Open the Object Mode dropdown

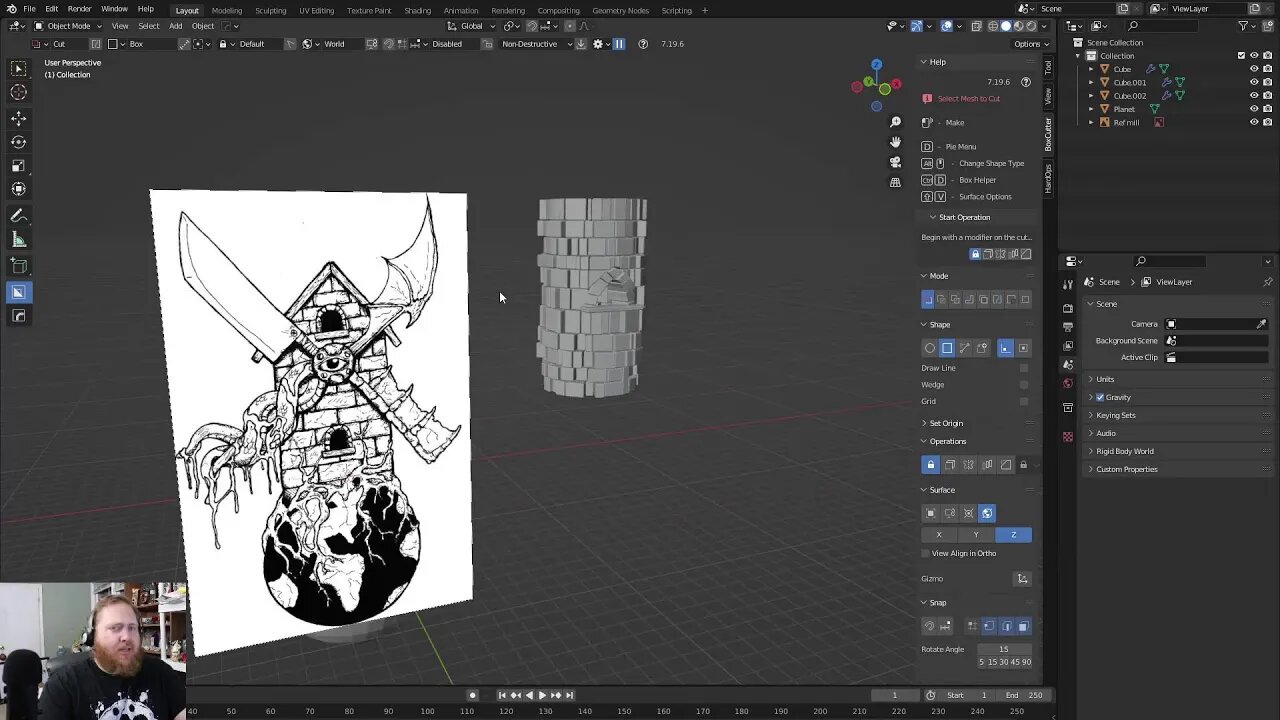(x=68, y=26)
